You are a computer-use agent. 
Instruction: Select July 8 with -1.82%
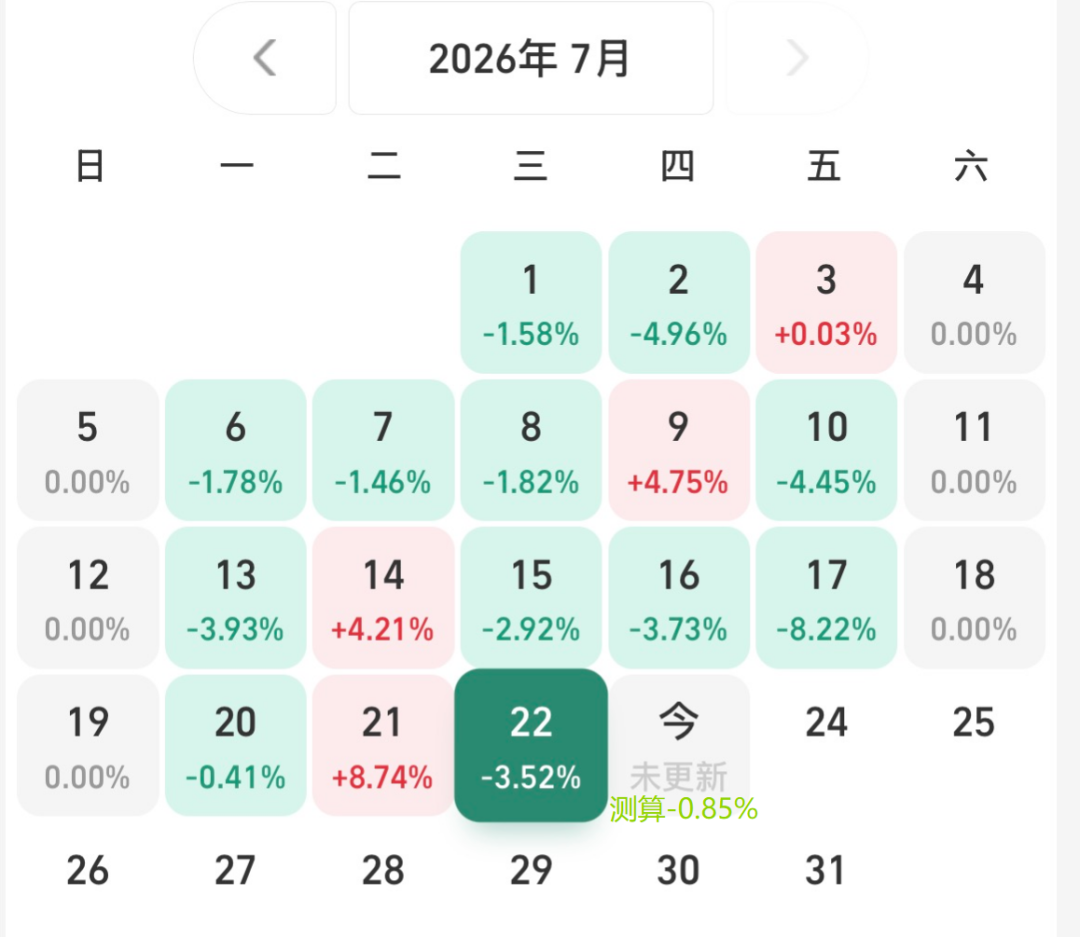(531, 450)
